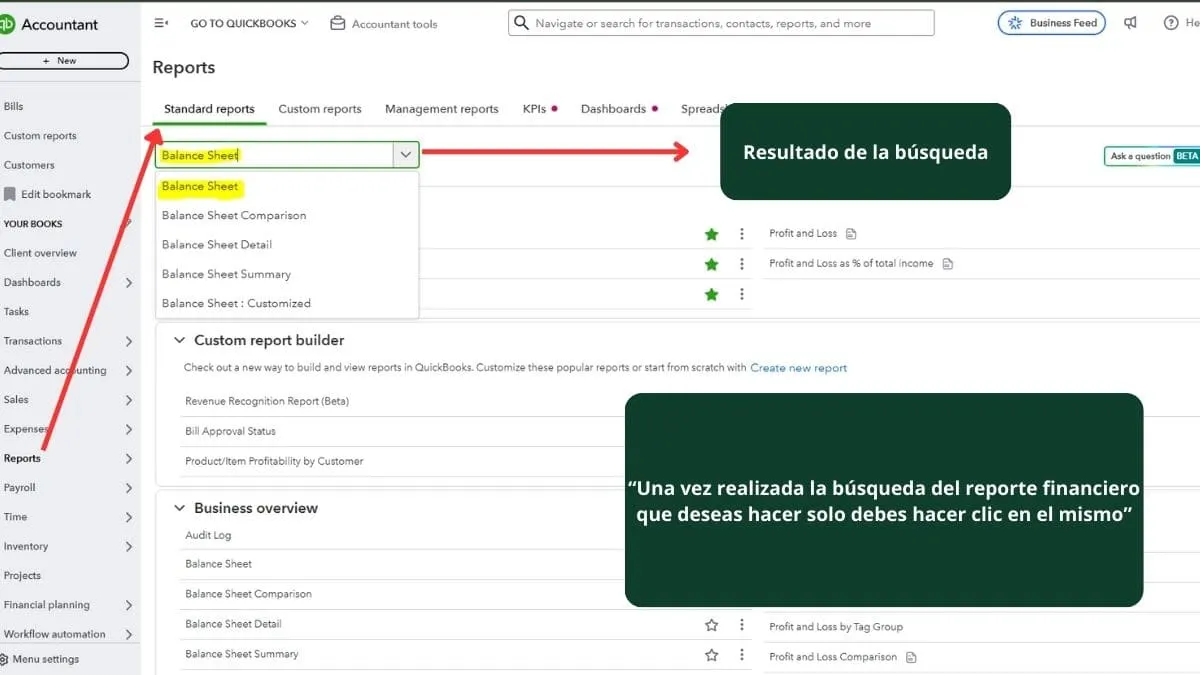Viewport: 1200px width, 675px height.
Task: Expand Financial planning chevron in sidebar
Action: point(128,605)
